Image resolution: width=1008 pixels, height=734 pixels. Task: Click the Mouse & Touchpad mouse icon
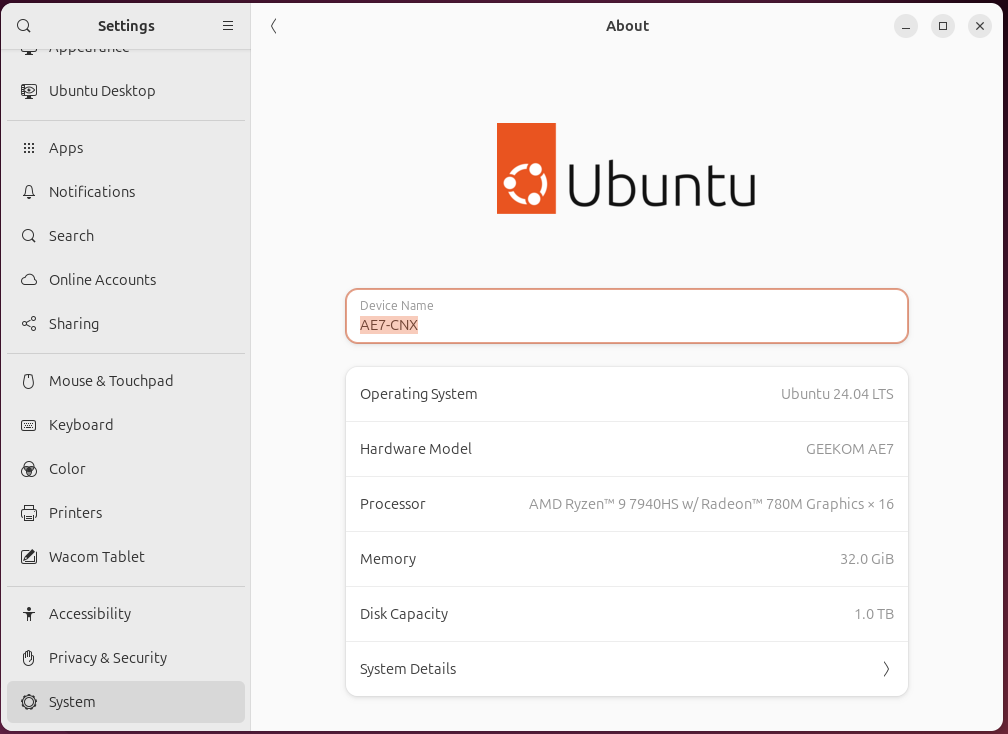coord(29,381)
